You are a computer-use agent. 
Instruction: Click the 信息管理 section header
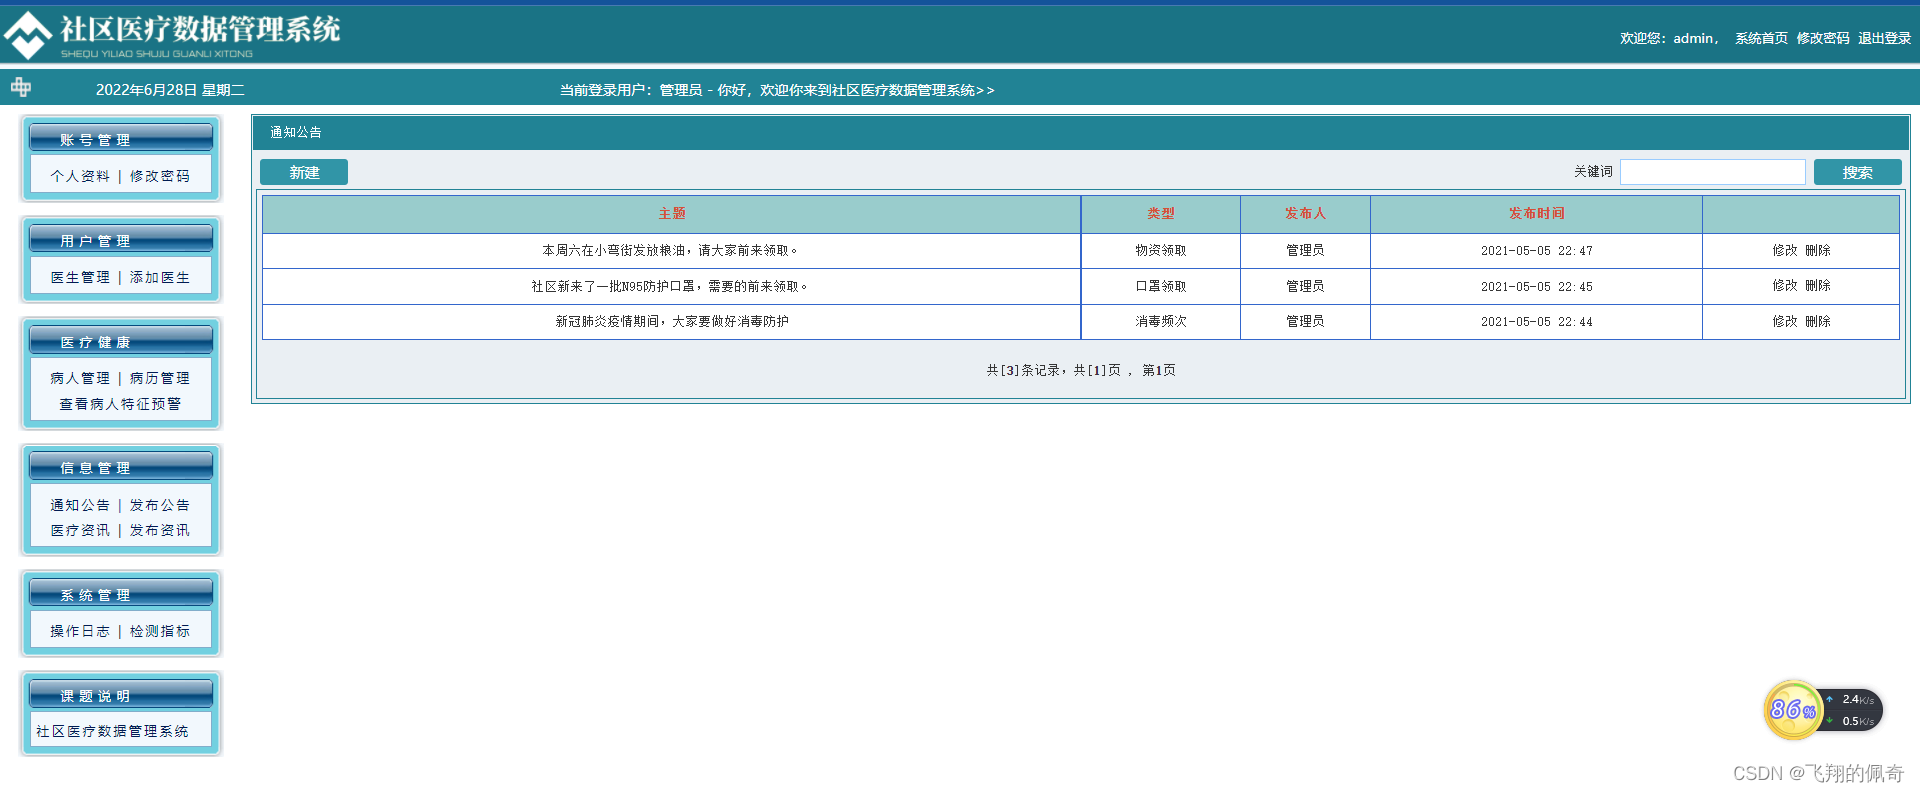120,466
